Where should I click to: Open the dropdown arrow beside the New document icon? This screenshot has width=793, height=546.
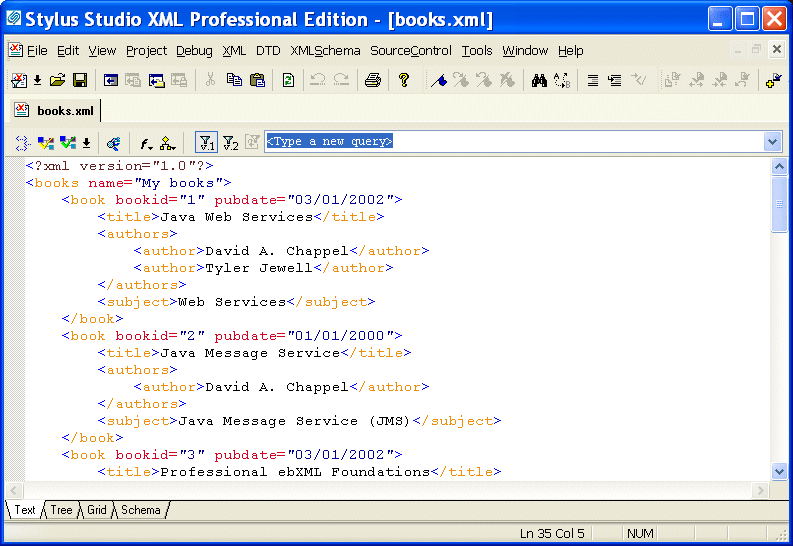(x=37, y=80)
